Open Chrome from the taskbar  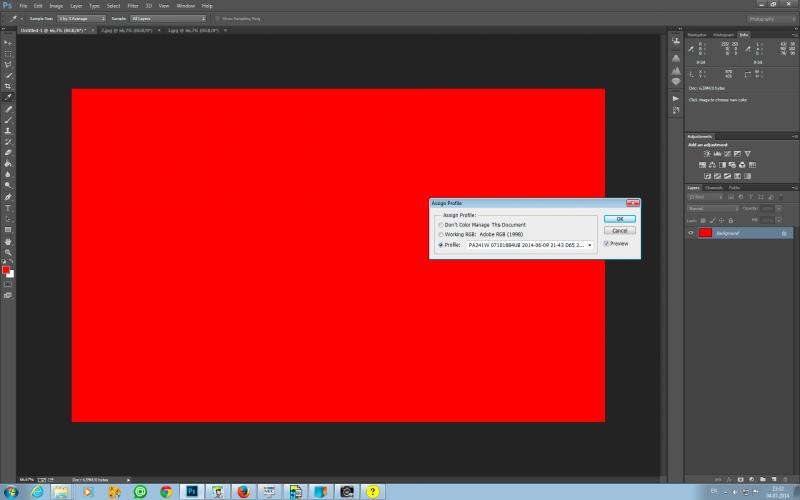pos(166,492)
